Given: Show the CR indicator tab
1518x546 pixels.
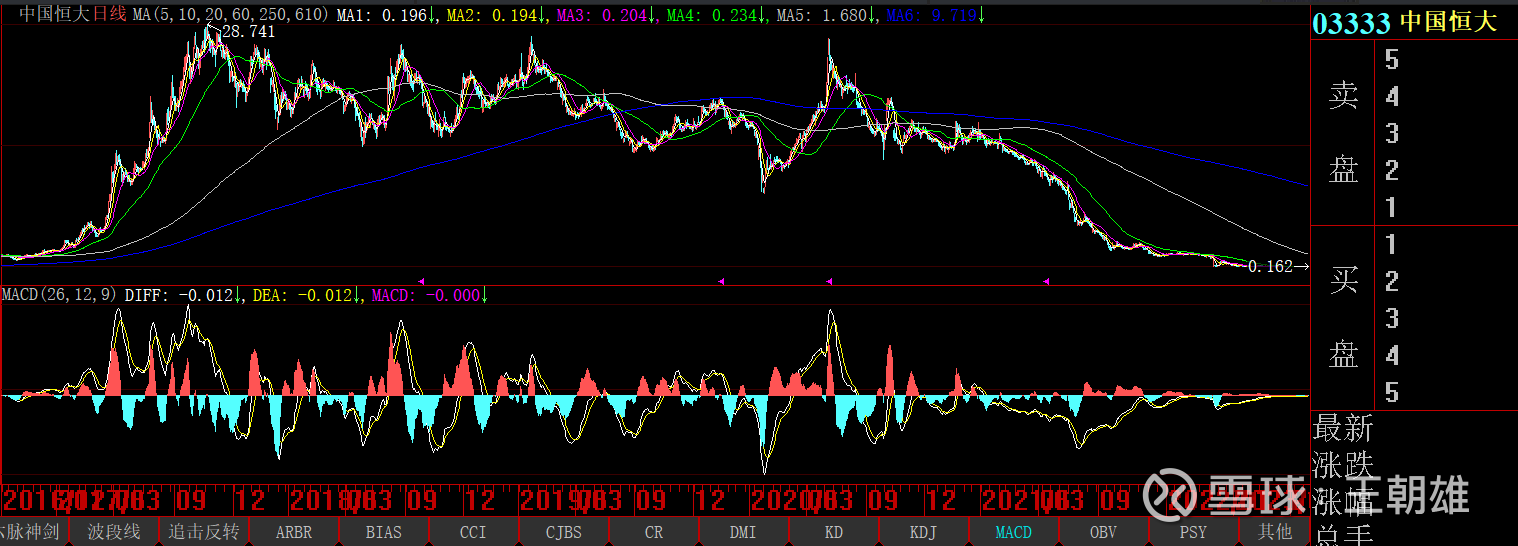Looking at the screenshot, I should (654, 532).
